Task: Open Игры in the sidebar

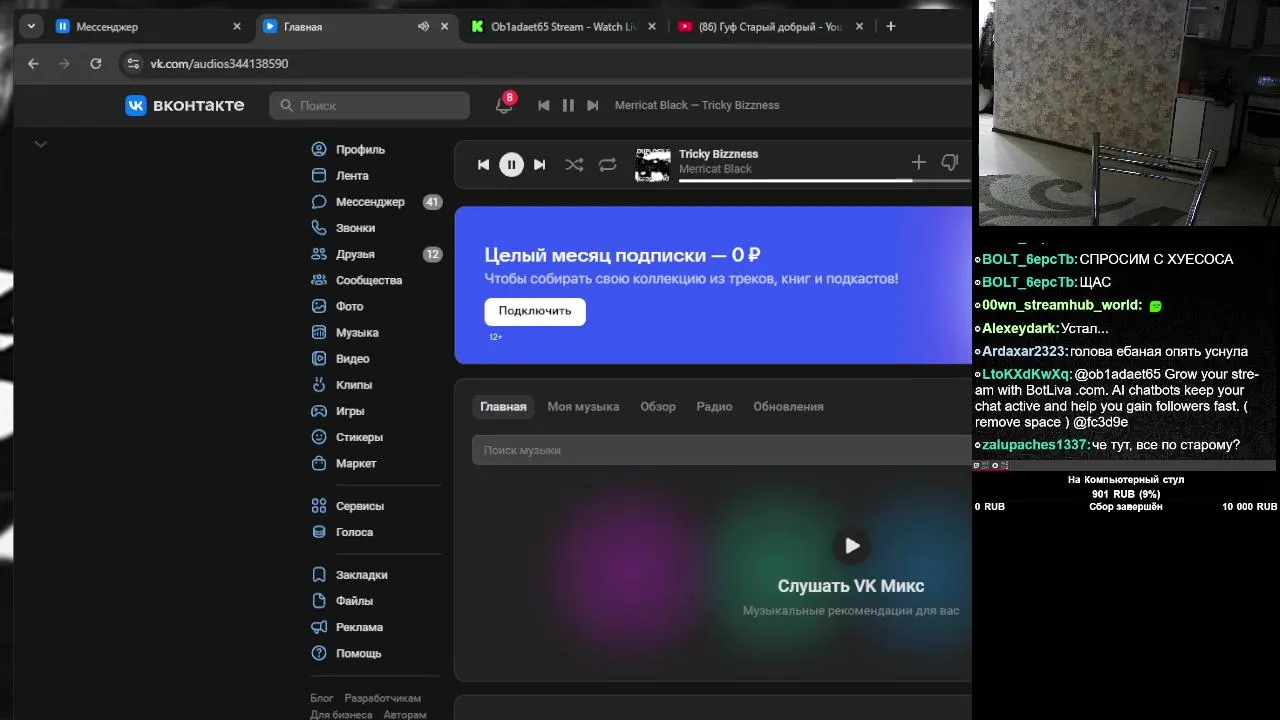Action: (x=338, y=411)
